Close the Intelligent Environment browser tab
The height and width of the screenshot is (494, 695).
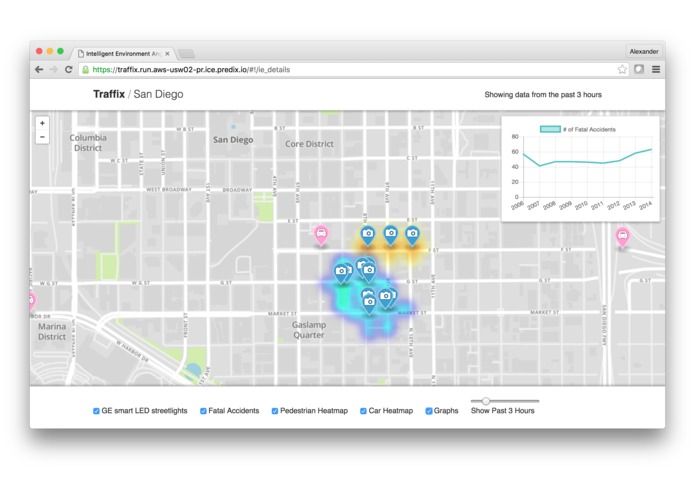167,54
